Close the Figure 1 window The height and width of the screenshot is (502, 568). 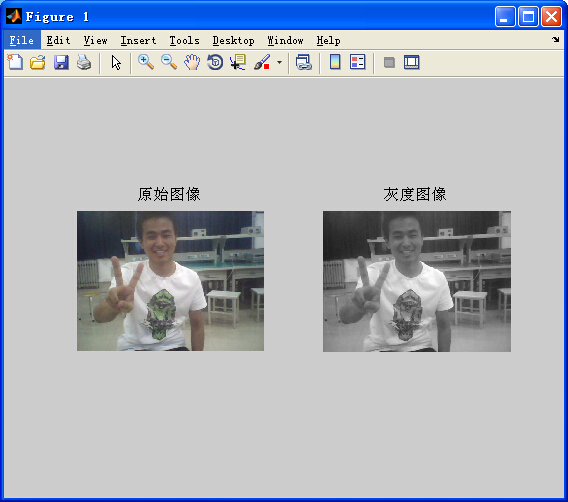[551, 17]
